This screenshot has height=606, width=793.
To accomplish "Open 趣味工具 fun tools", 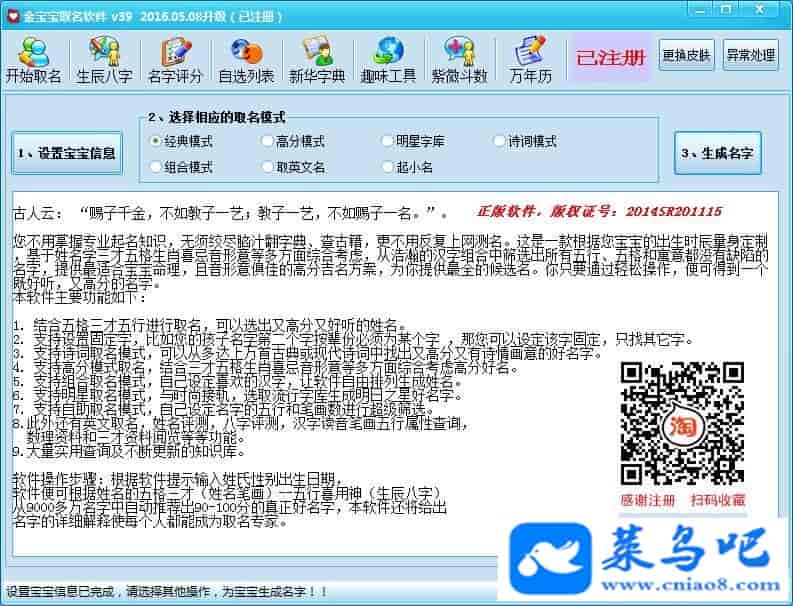I will [388, 58].
